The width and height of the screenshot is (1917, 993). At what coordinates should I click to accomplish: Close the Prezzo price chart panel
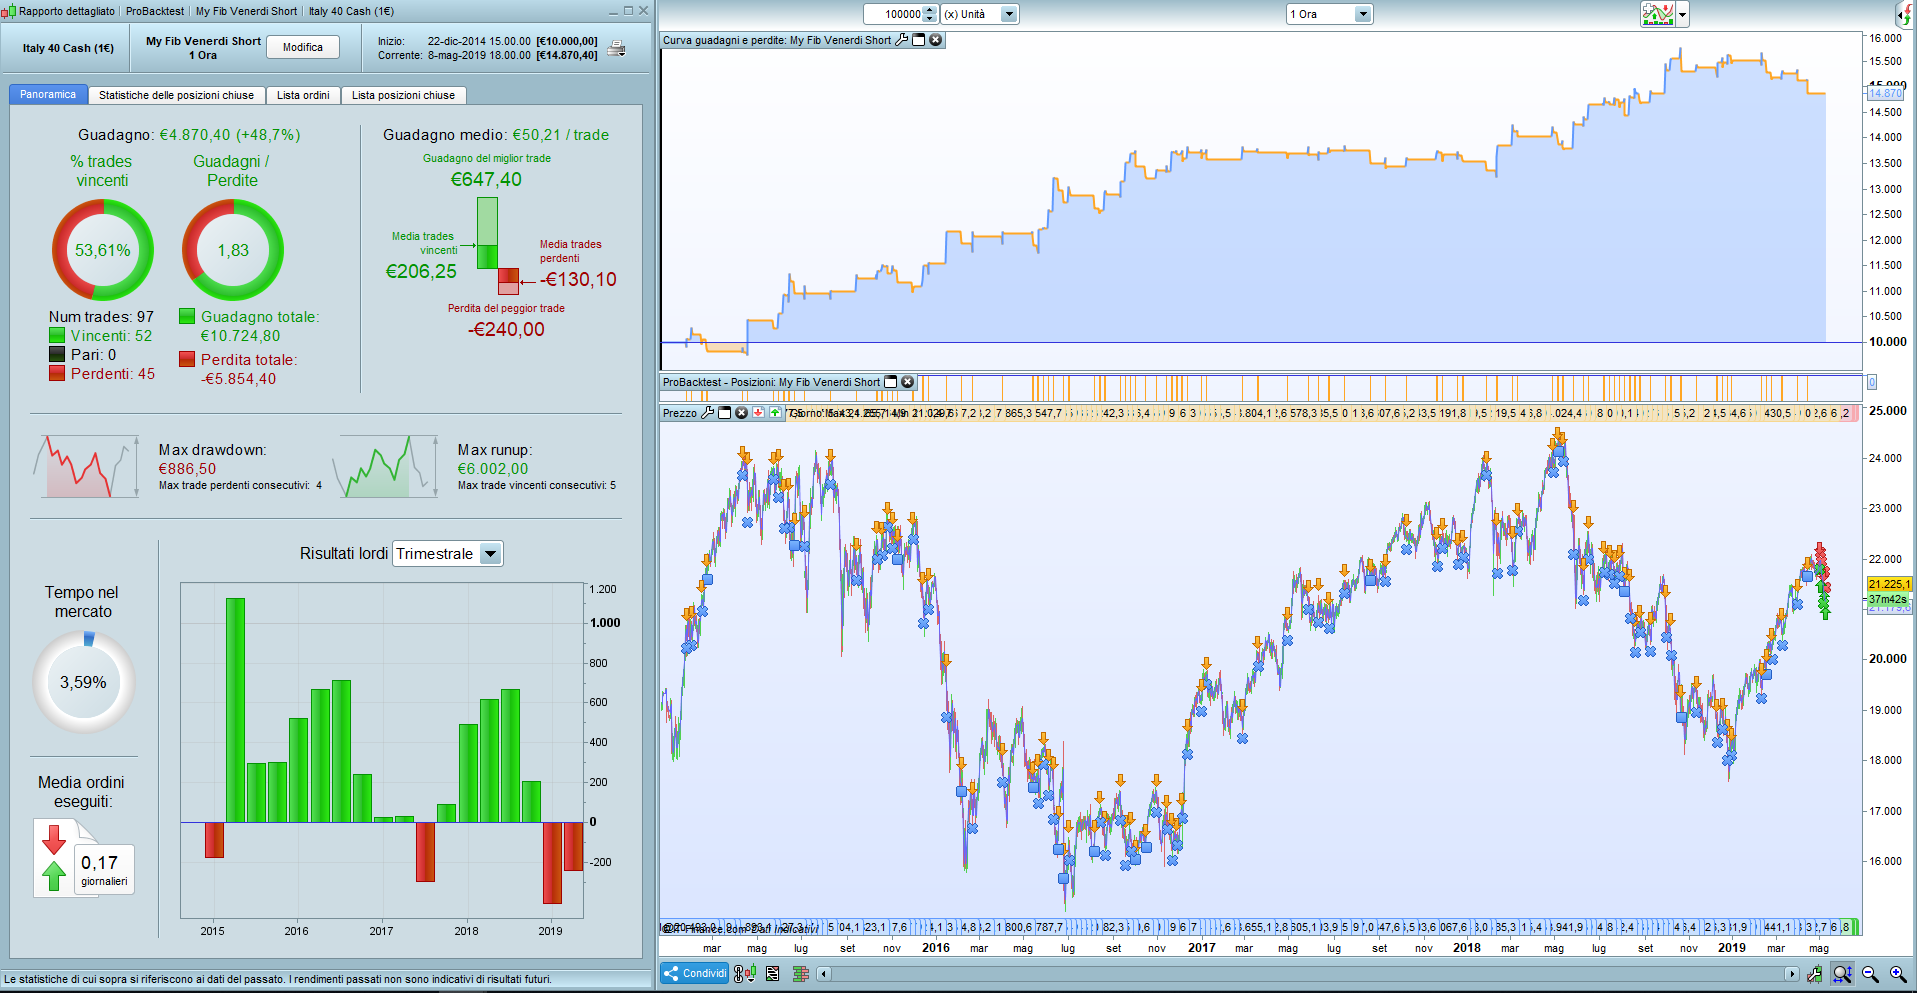tap(742, 412)
